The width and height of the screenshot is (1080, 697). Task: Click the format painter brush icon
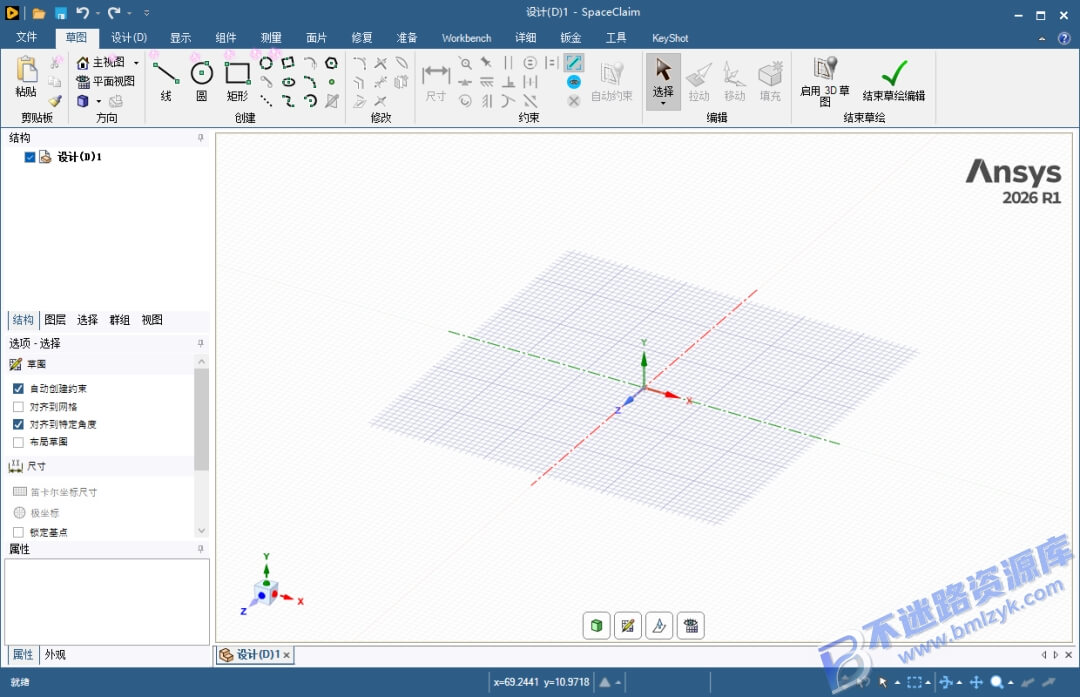pos(55,101)
